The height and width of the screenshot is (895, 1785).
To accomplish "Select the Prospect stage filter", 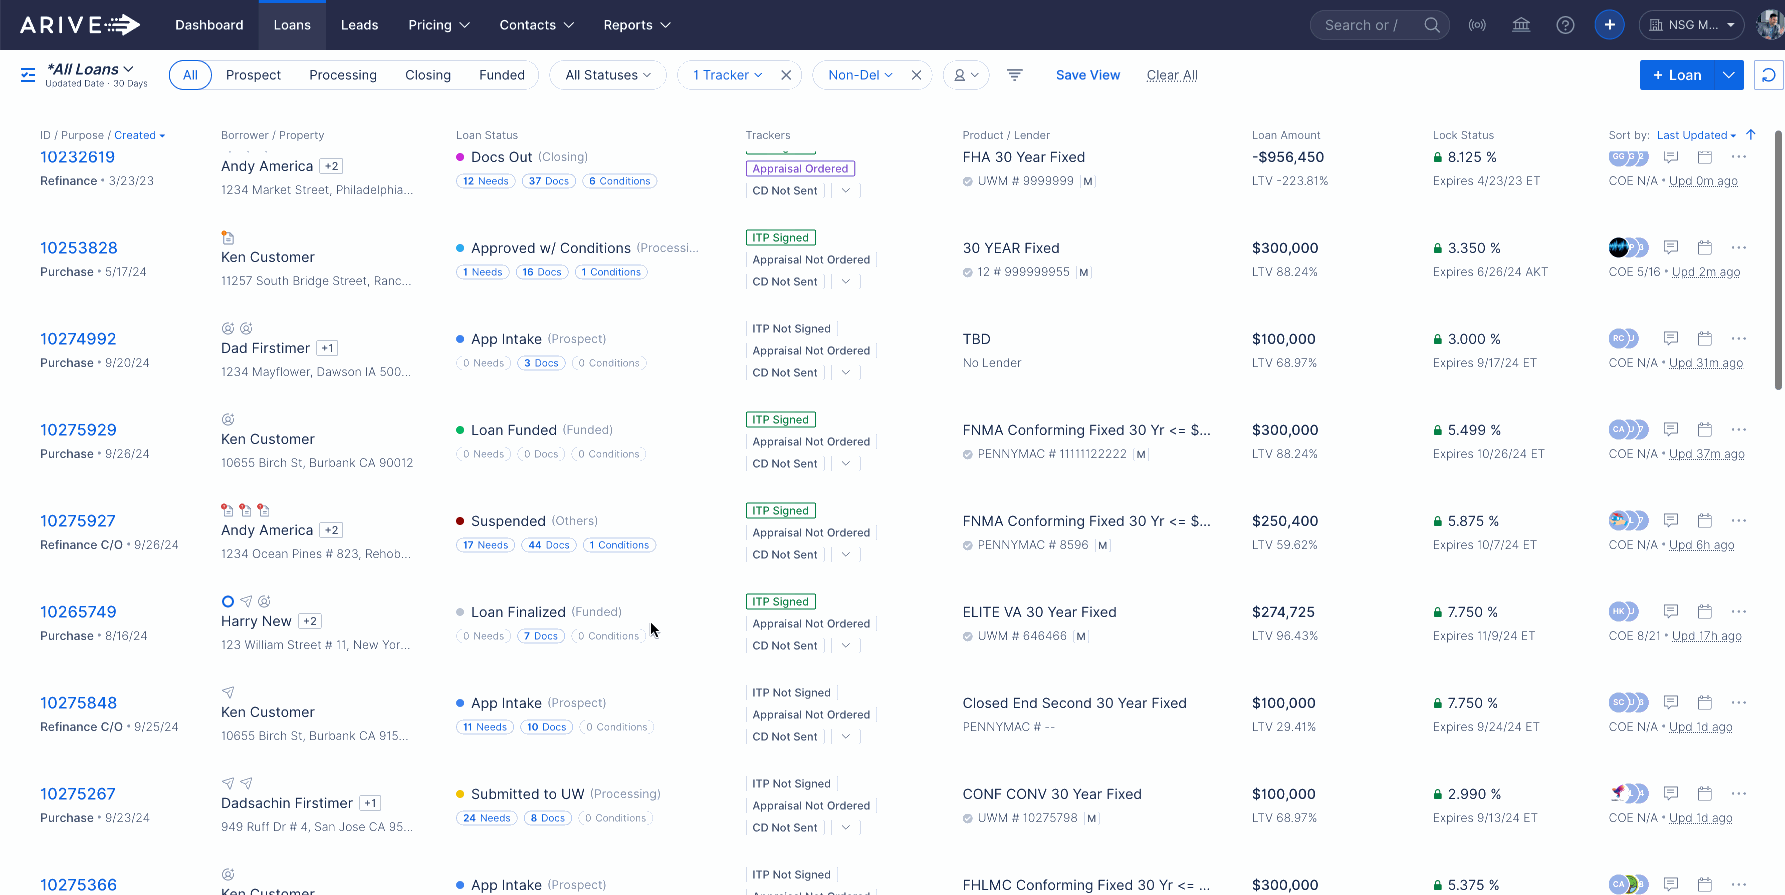I will pos(253,75).
